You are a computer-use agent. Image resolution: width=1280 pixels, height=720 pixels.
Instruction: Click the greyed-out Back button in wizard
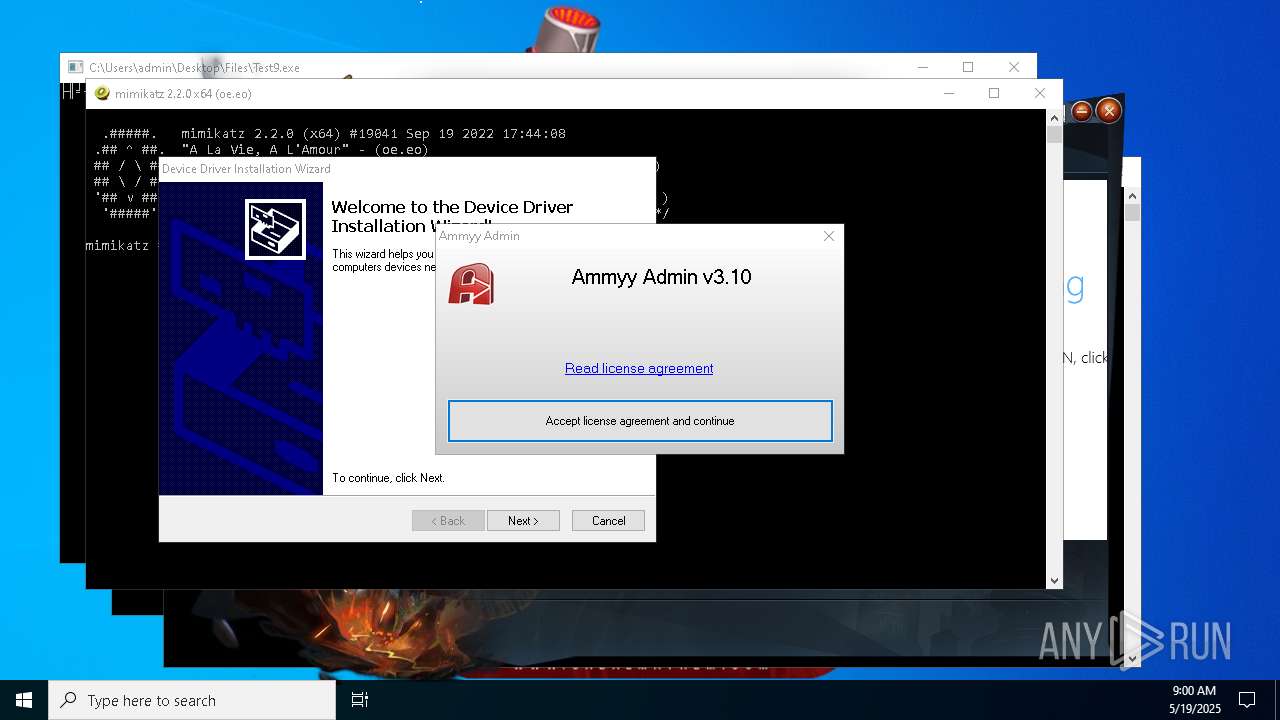tap(448, 521)
